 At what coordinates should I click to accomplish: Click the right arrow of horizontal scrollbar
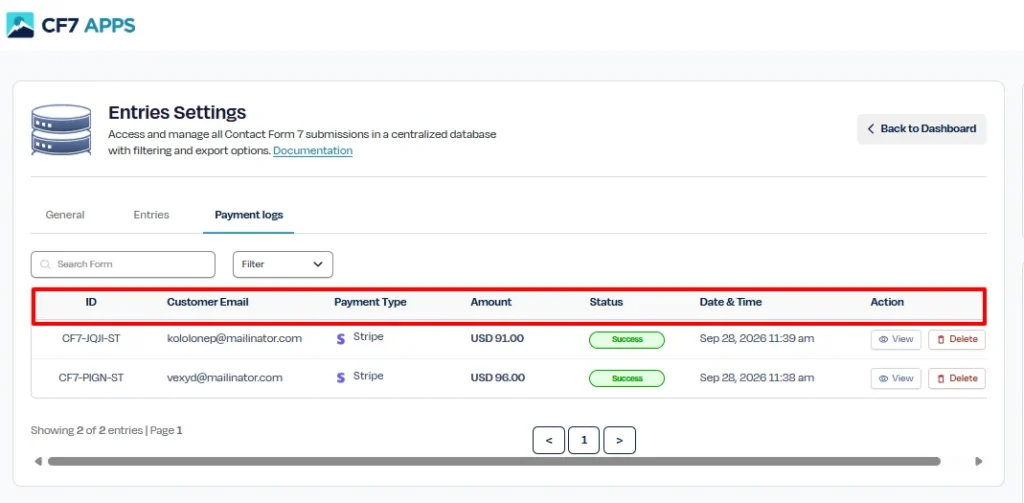(x=978, y=461)
